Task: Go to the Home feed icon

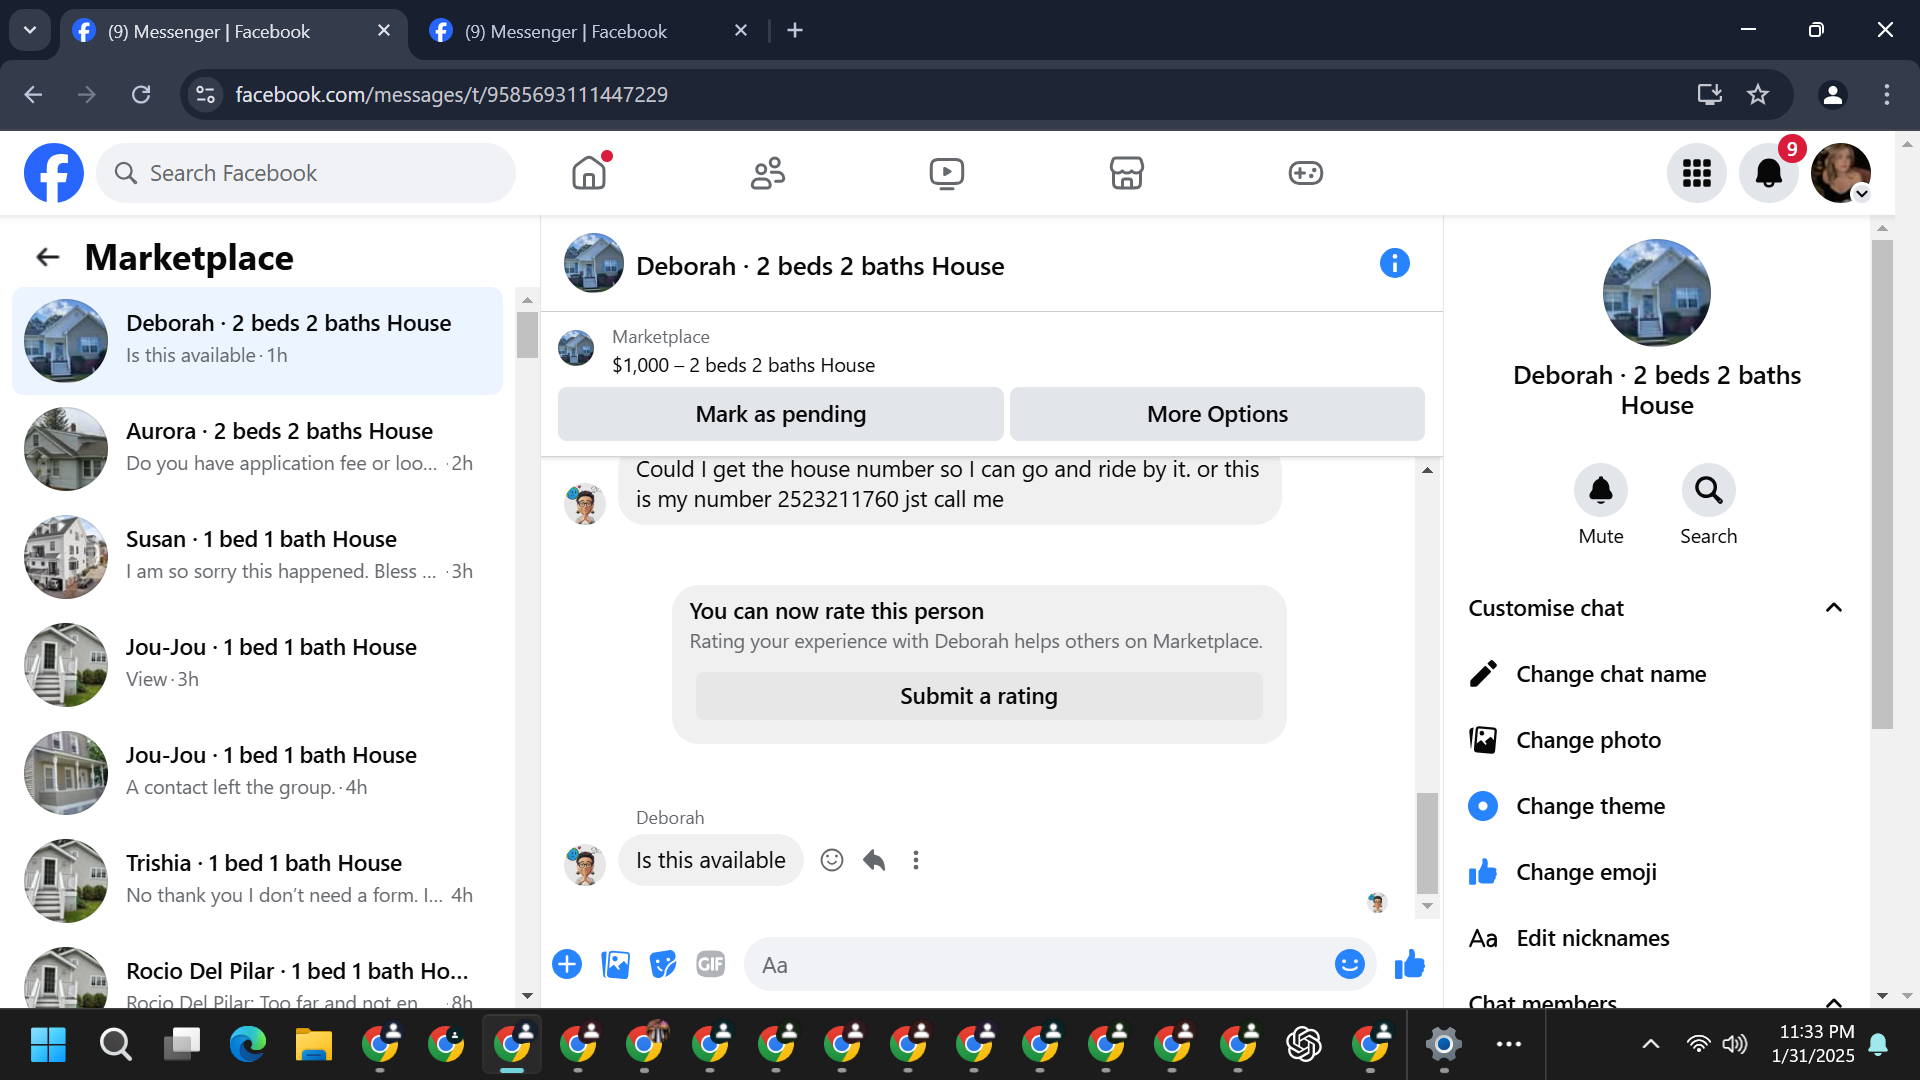Action: (x=589, y=173)
